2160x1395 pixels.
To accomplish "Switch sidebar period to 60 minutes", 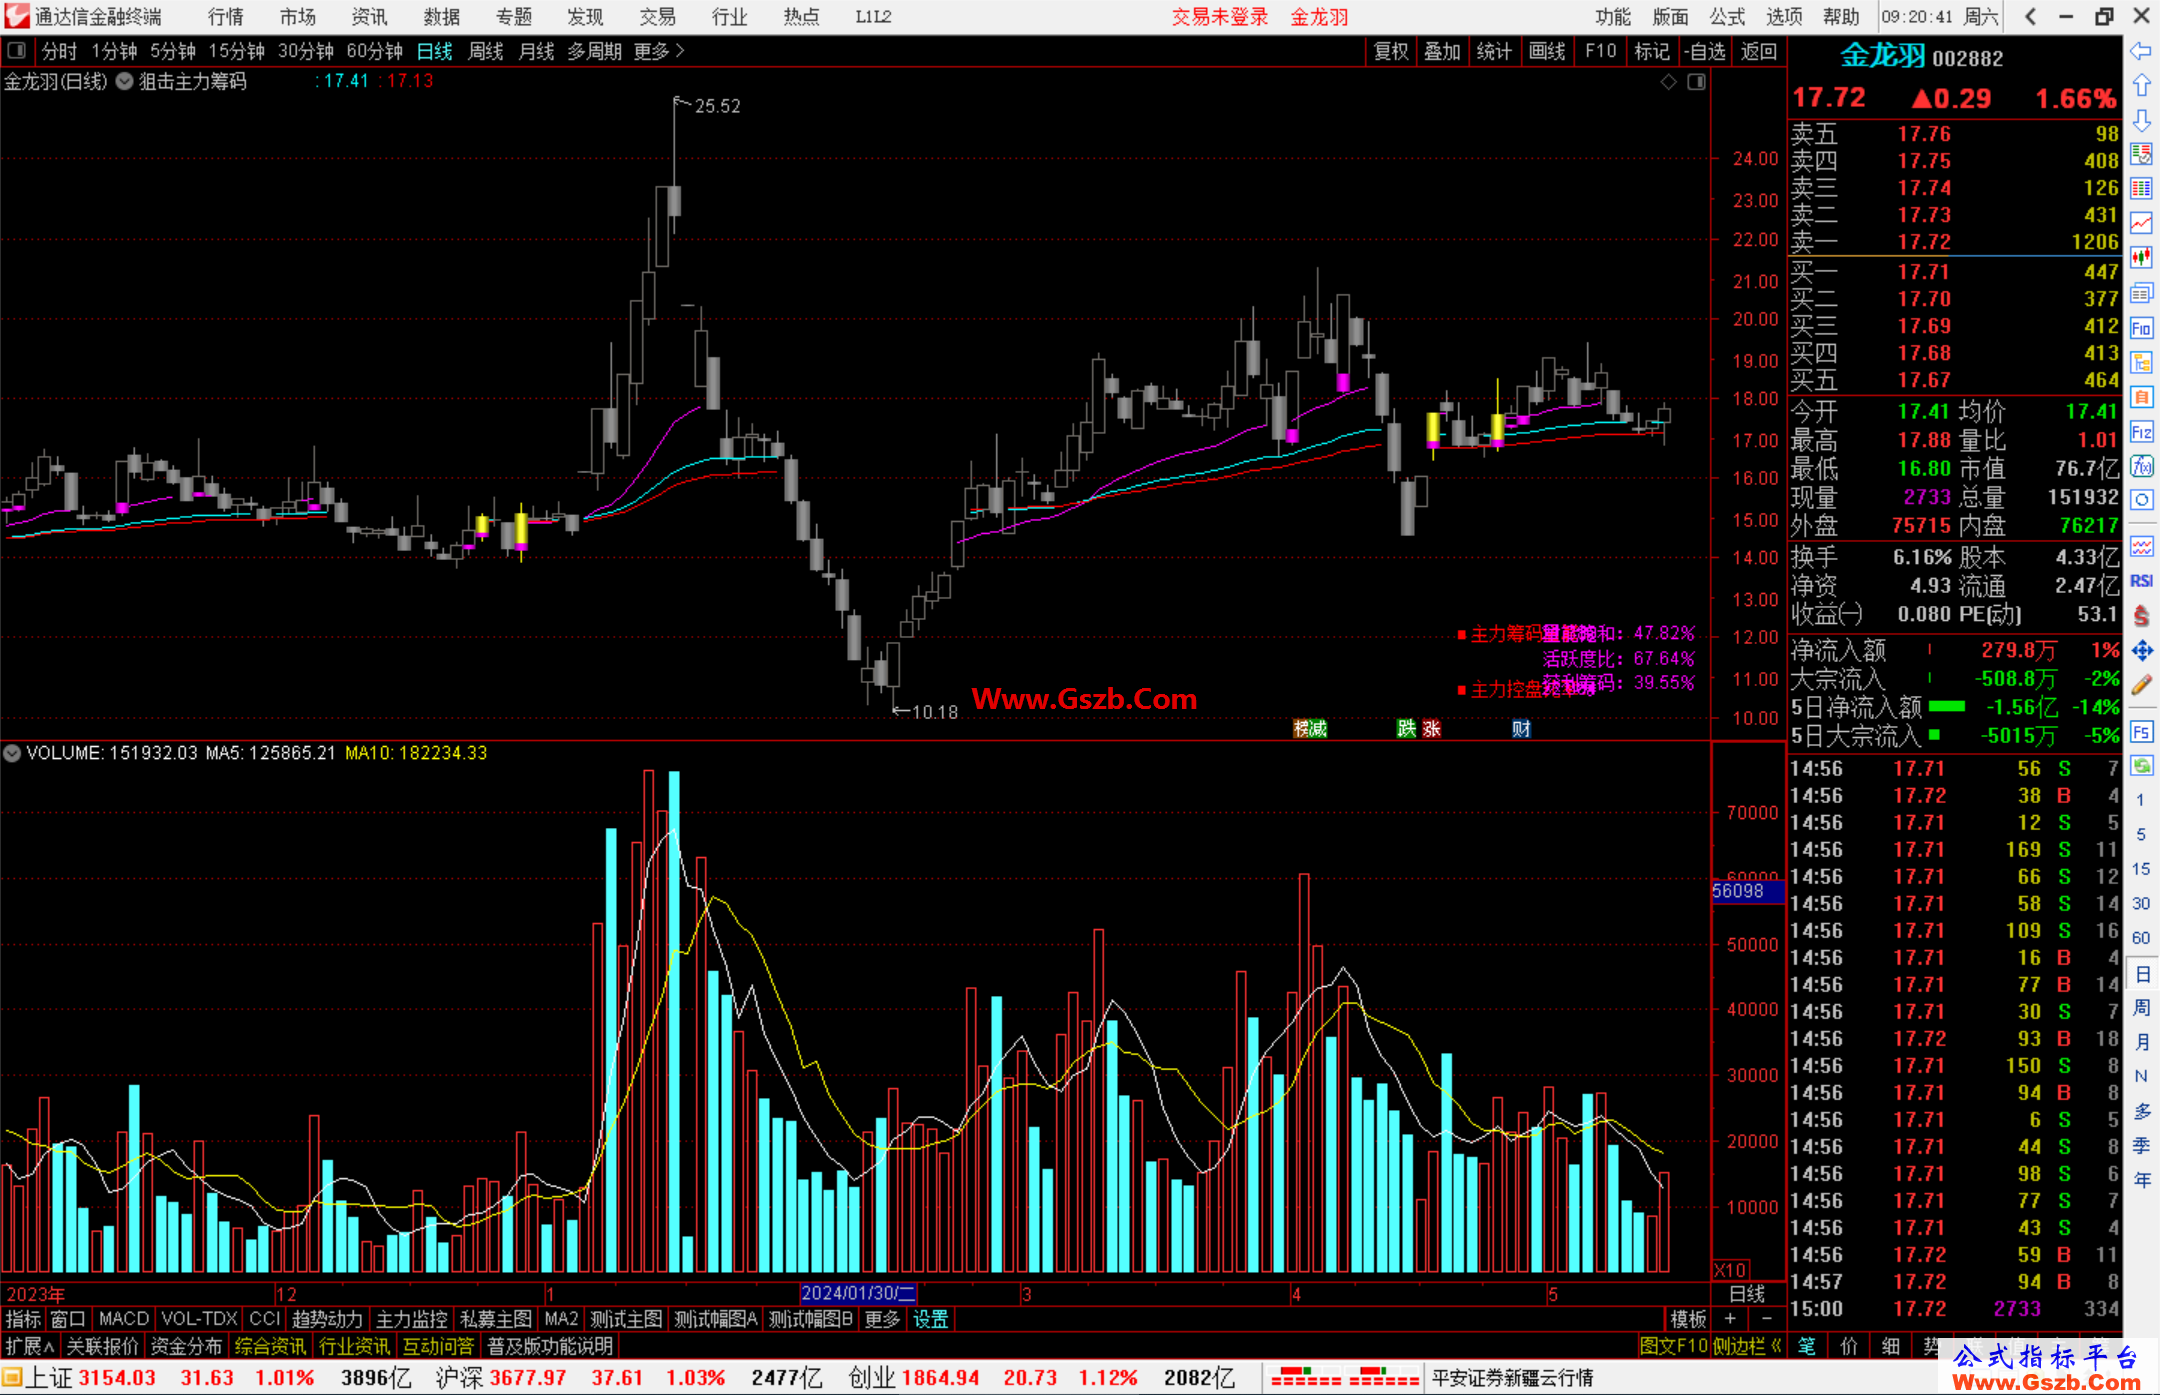I will [x=2141, y=938].
